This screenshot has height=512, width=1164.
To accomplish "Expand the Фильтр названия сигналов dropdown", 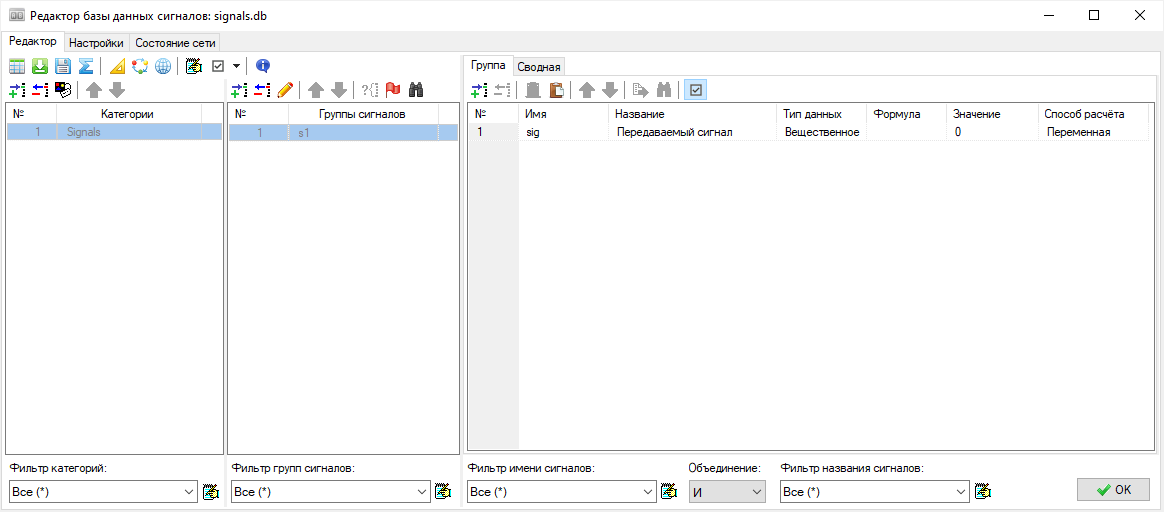I will pos(960,492).
